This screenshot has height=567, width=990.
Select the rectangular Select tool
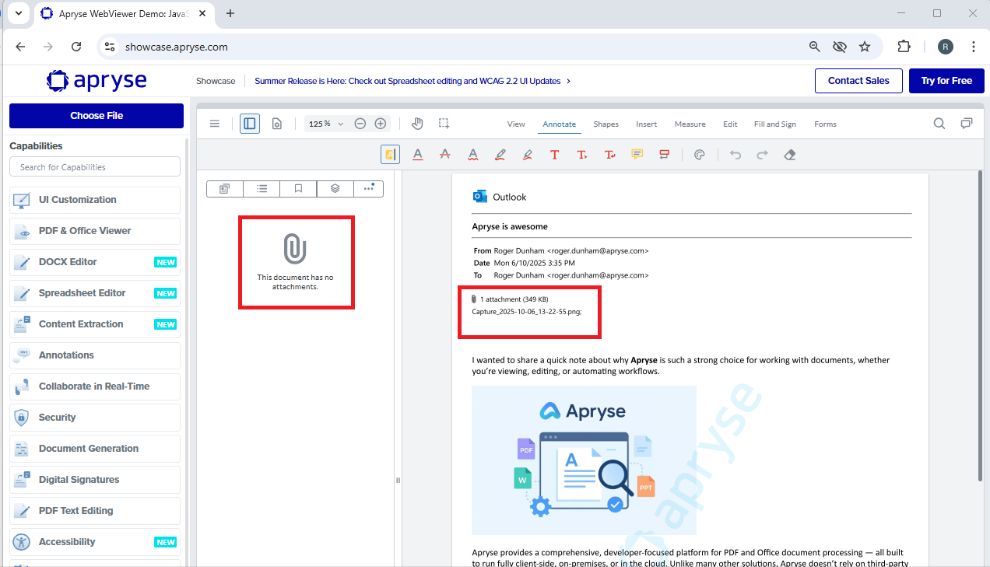(444, 124)
